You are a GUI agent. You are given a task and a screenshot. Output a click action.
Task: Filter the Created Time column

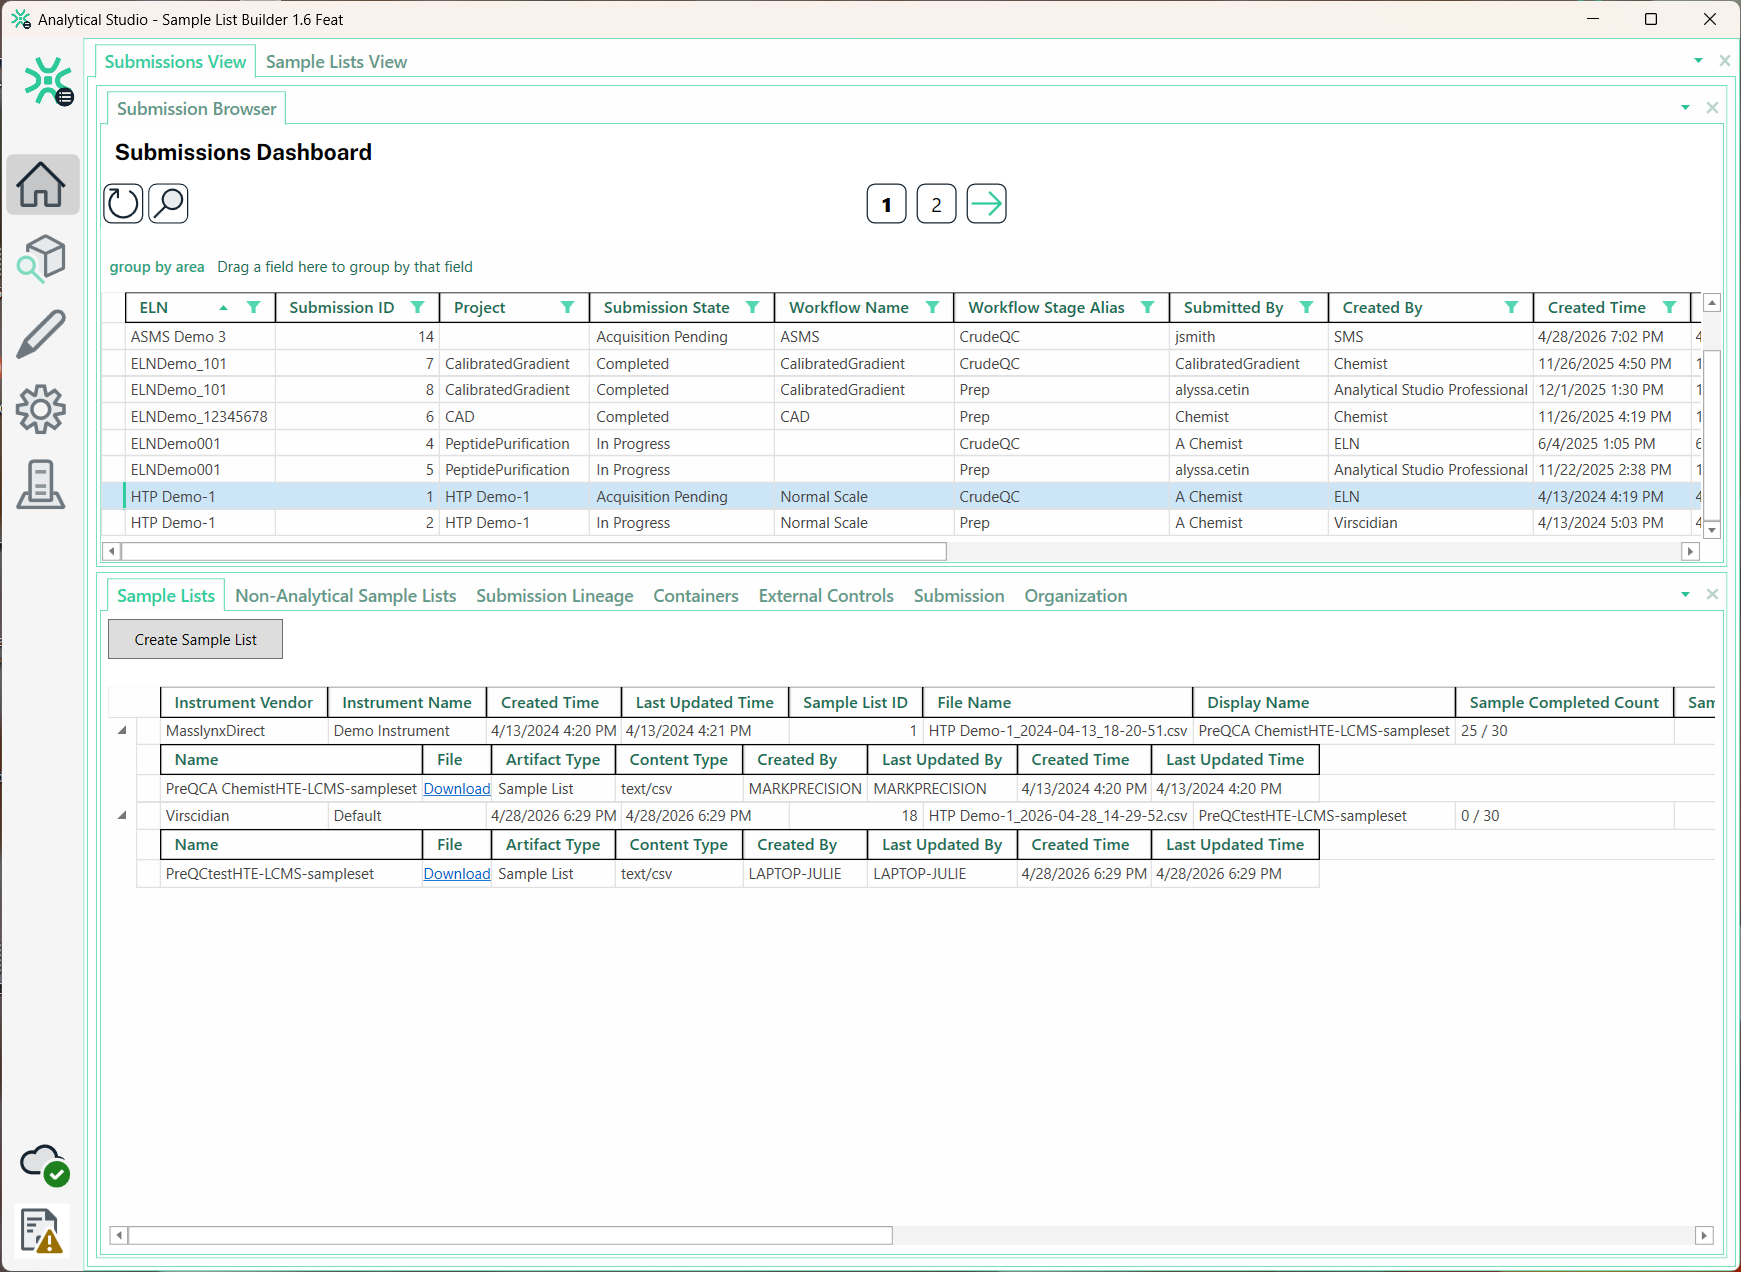tap(1670, 308)
